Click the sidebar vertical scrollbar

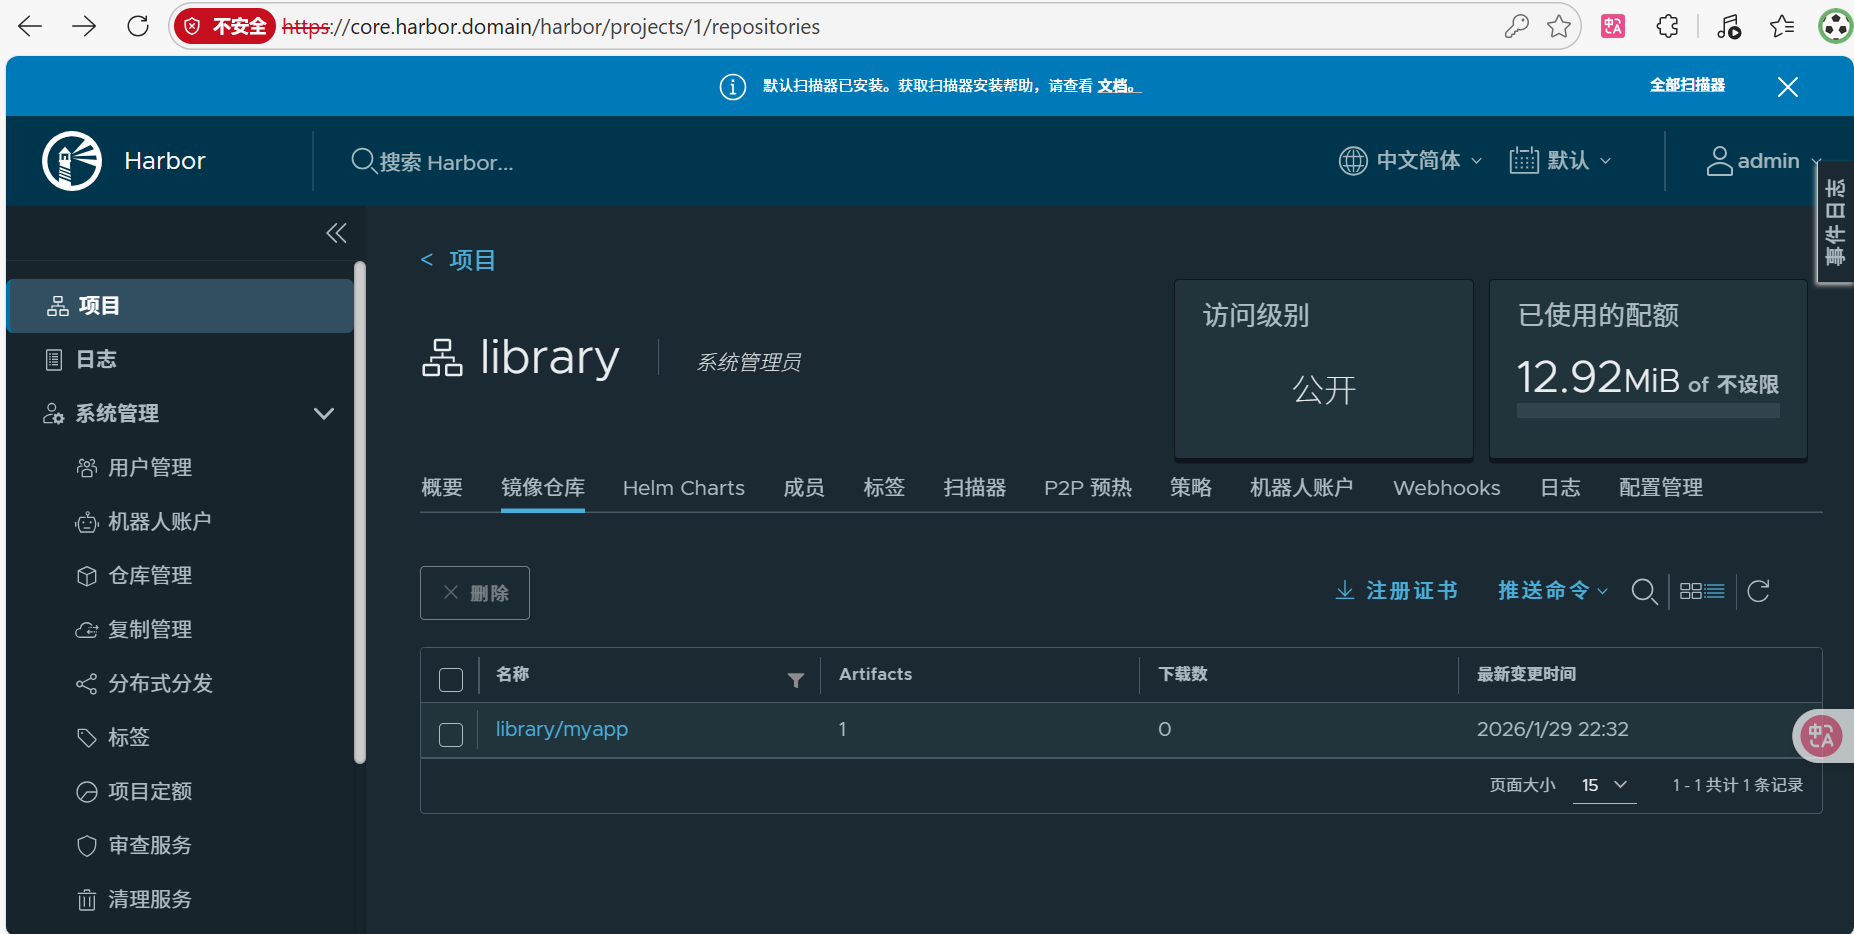[360, 513]
